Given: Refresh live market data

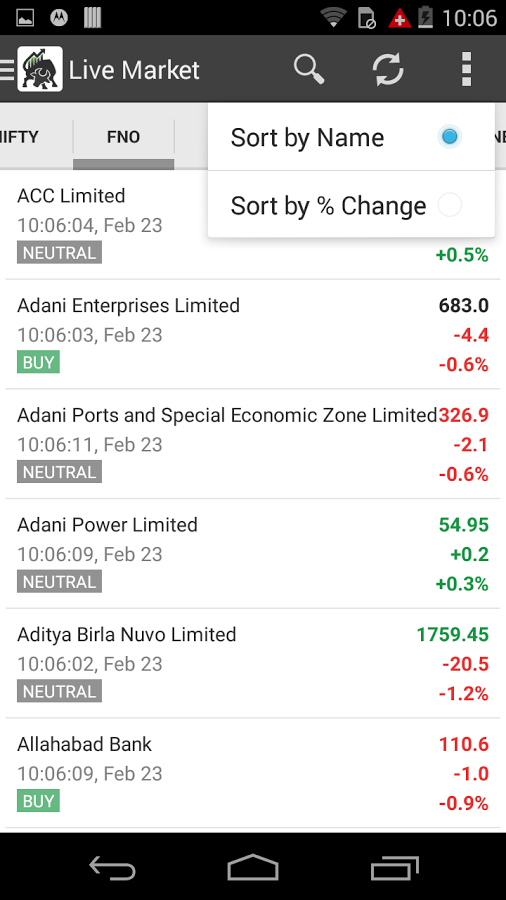Looking at the screenshot, I should click(x=388, y=69).
